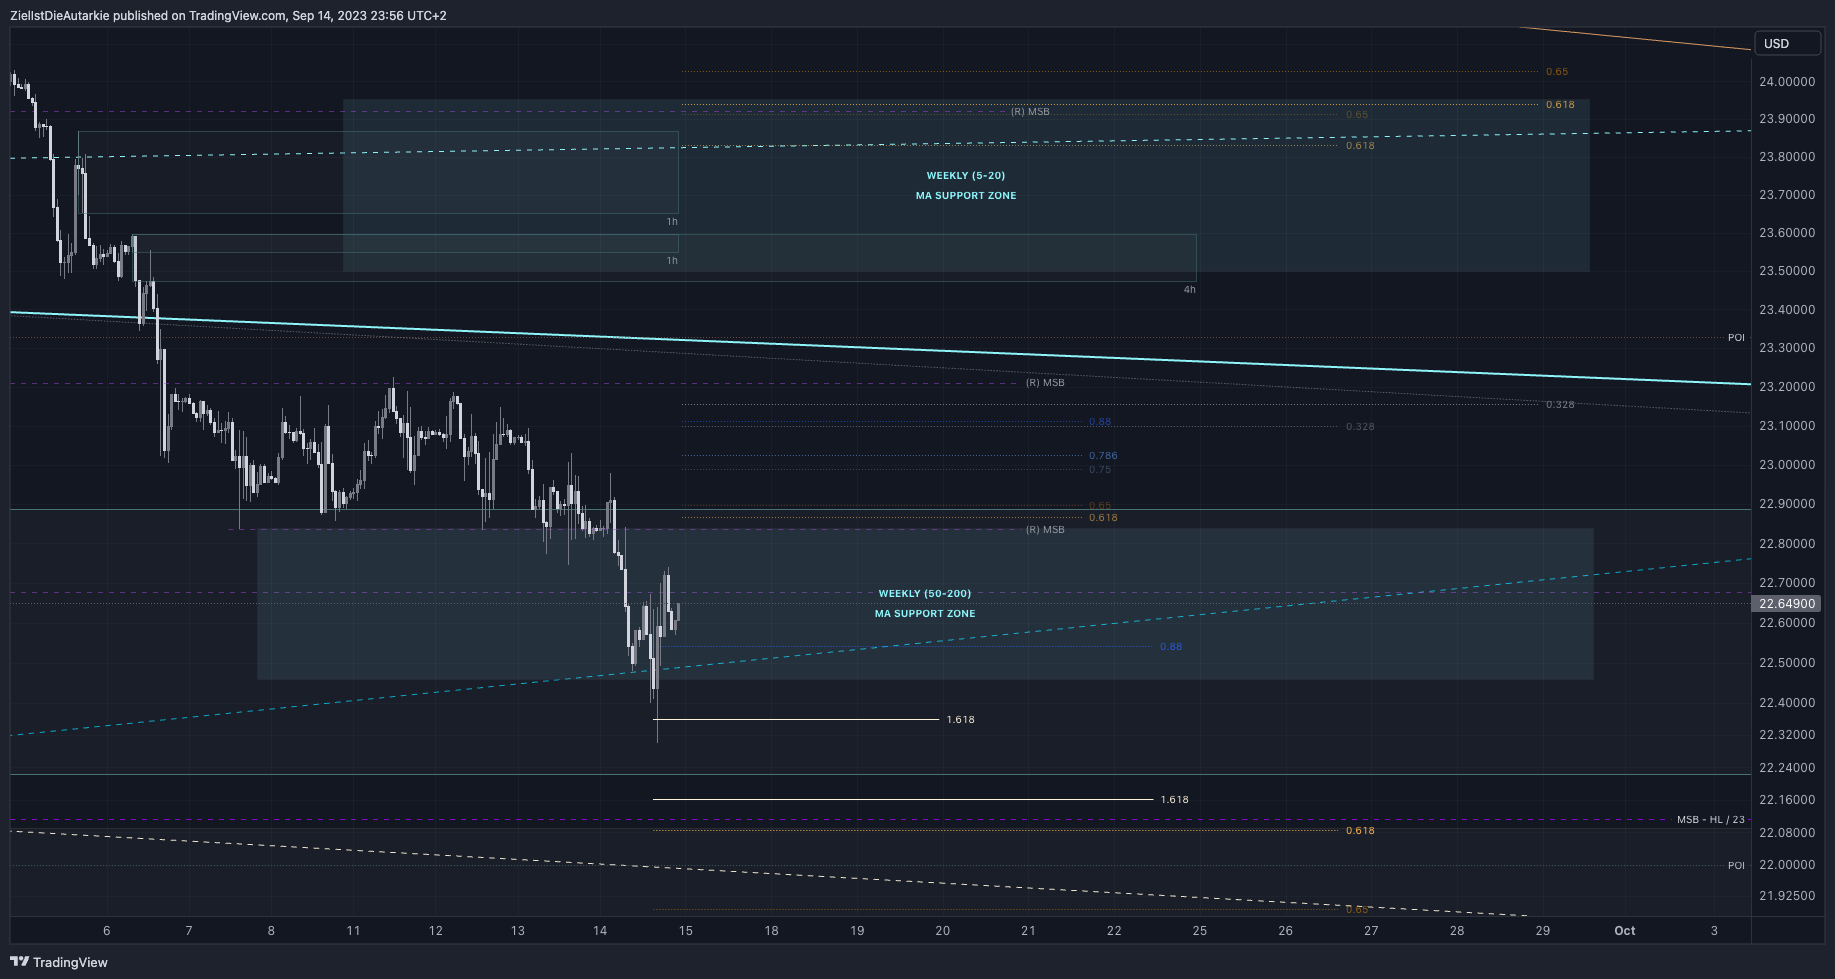Click the 23.10000 price axis label
This screenshot has height=979, width=1835.
click(1787, 426)
